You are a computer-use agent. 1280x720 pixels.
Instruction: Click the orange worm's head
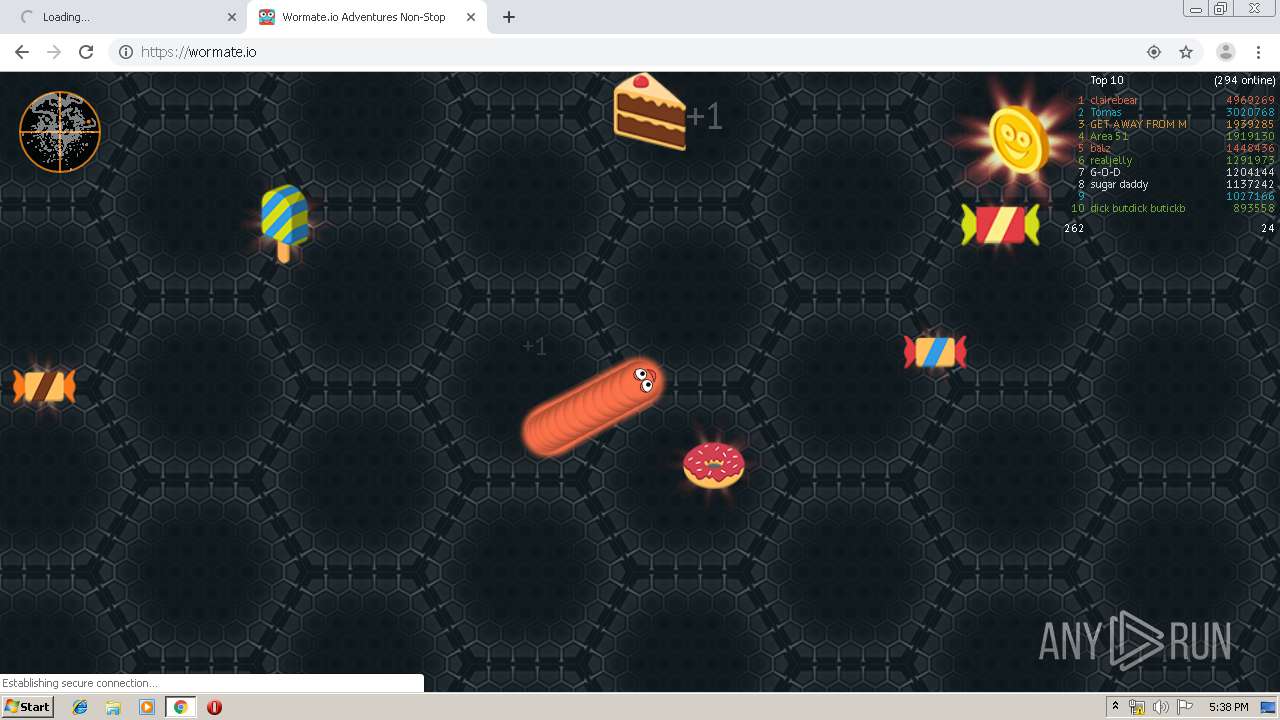coord(640,381)
